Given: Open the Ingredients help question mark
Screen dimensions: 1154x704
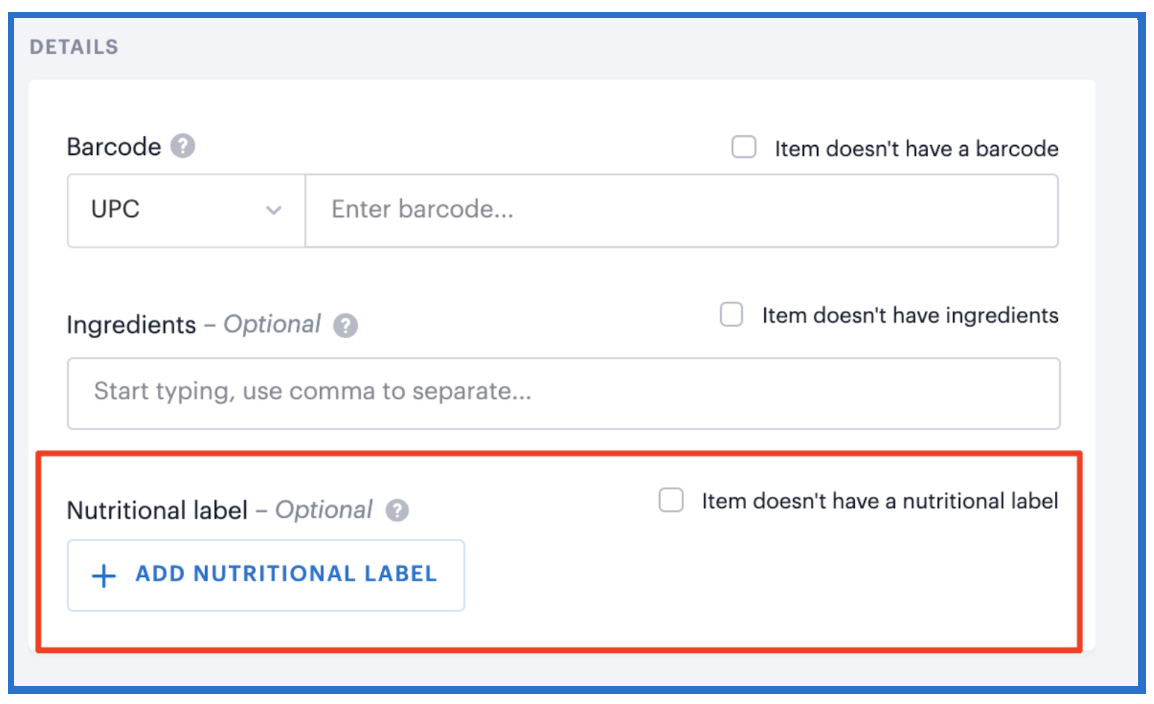Looking at the screenshot, I should [345, 325].
